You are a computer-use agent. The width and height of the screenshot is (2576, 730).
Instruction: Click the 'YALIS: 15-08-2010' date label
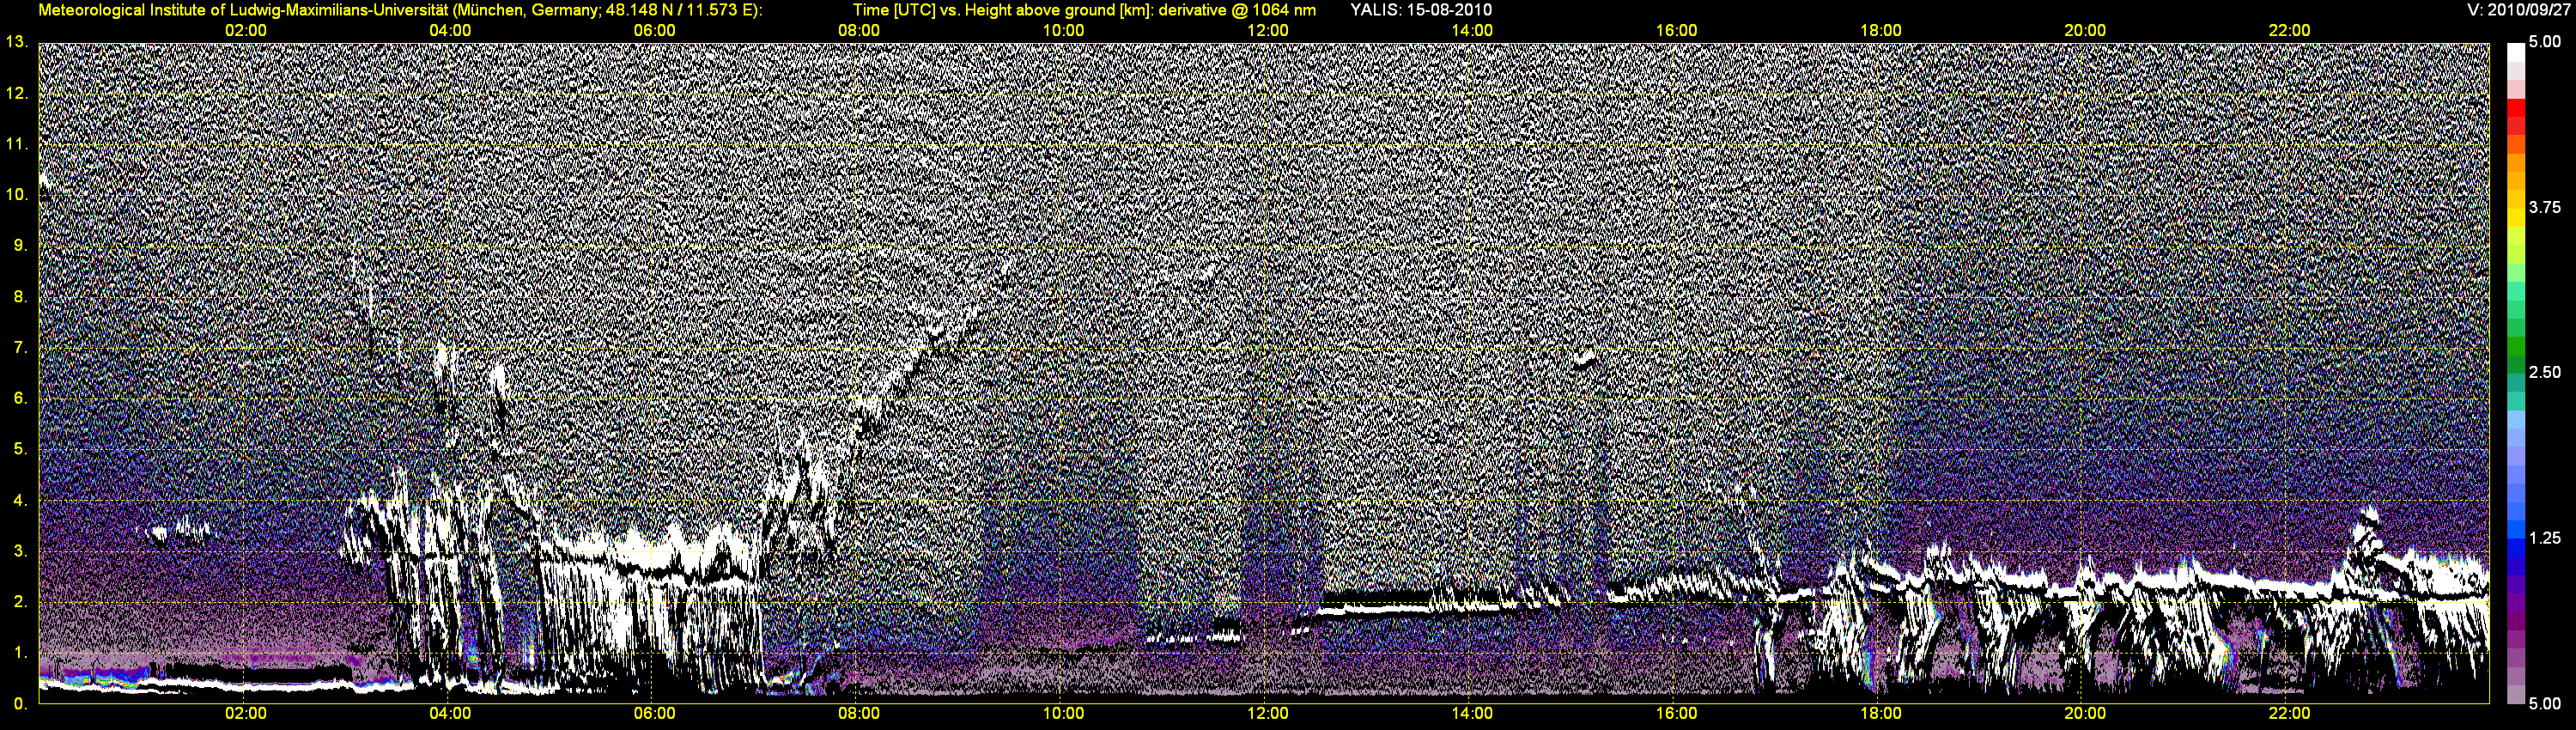(x=1421, y=10)
